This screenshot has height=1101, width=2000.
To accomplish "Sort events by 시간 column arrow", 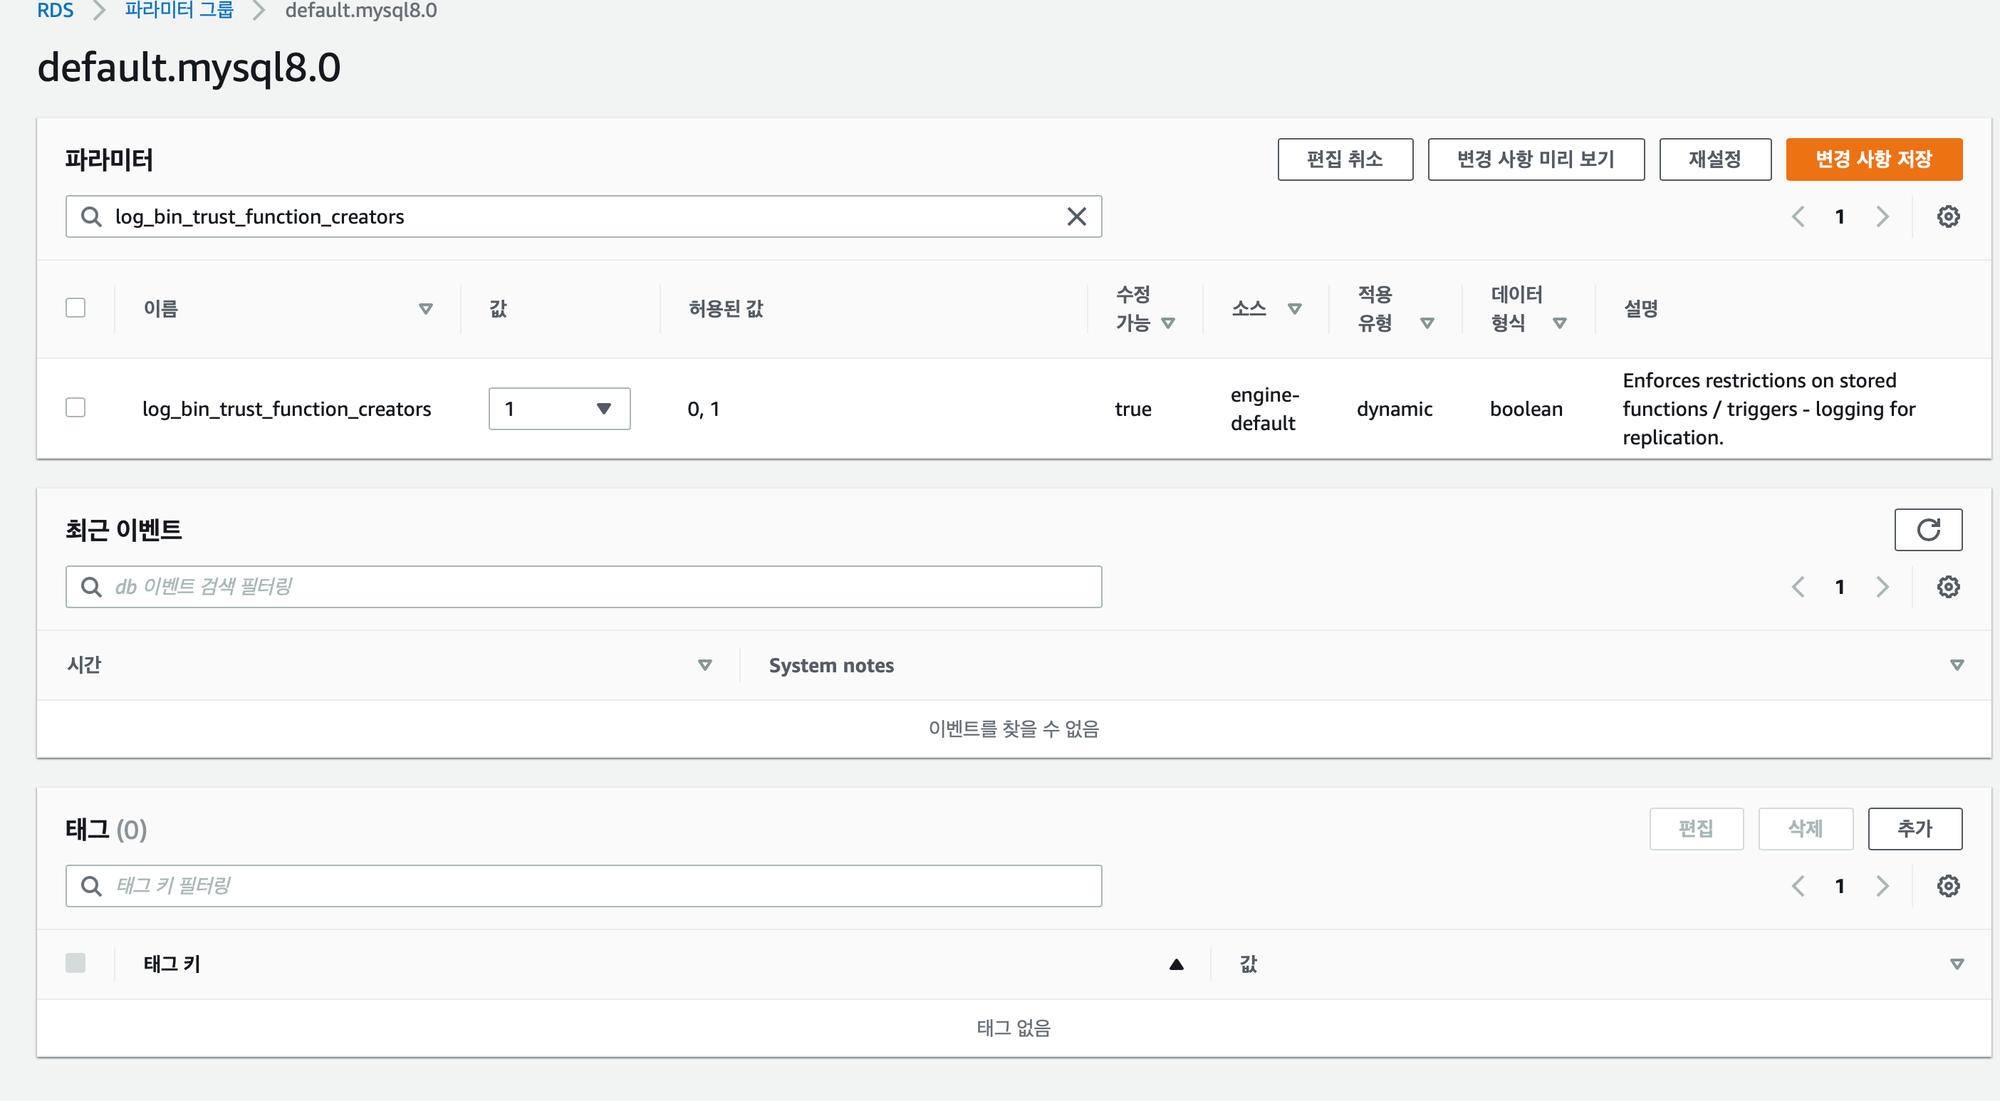I will [705, 665].
